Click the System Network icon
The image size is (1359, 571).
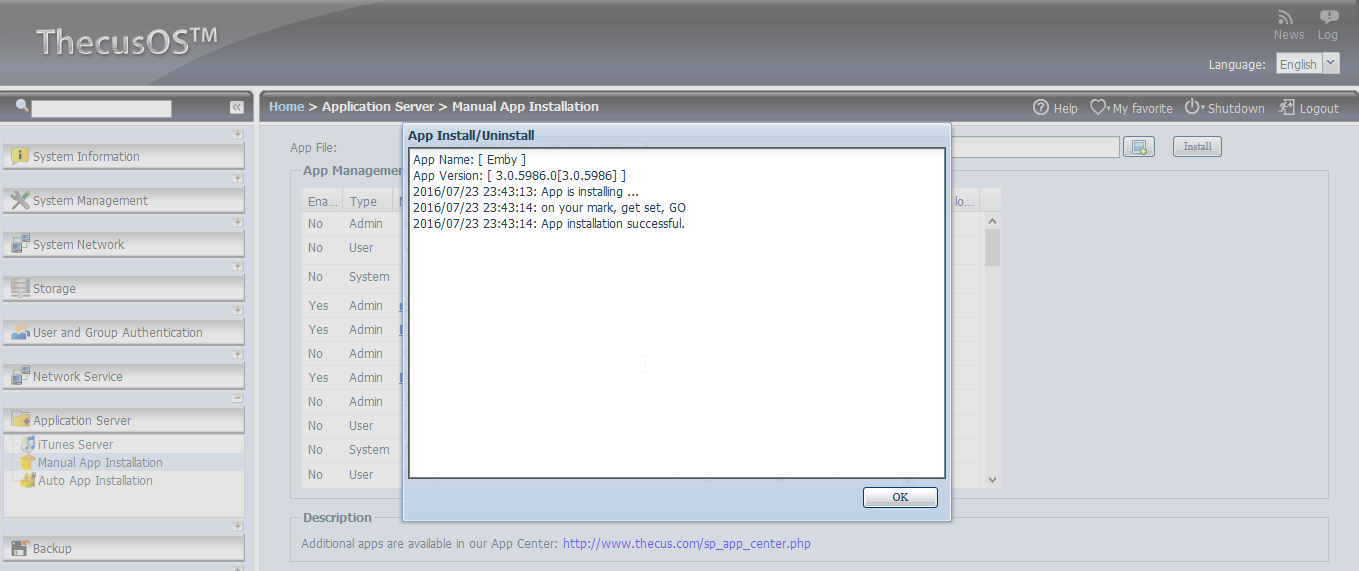pos(20,244)
